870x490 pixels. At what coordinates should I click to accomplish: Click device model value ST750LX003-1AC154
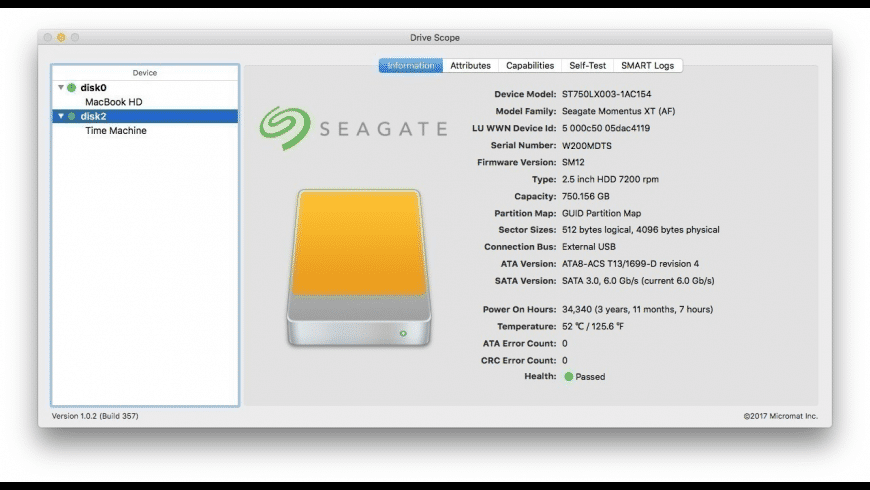pos(606,94)
